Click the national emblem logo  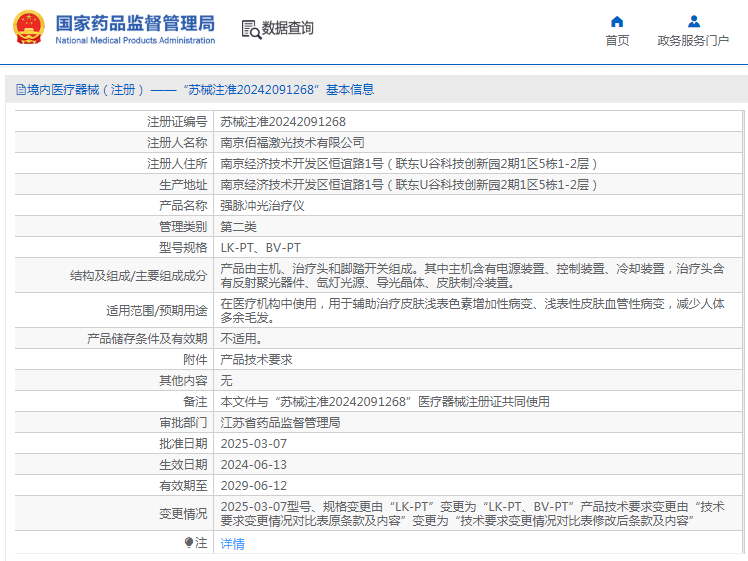click(29, 27)
